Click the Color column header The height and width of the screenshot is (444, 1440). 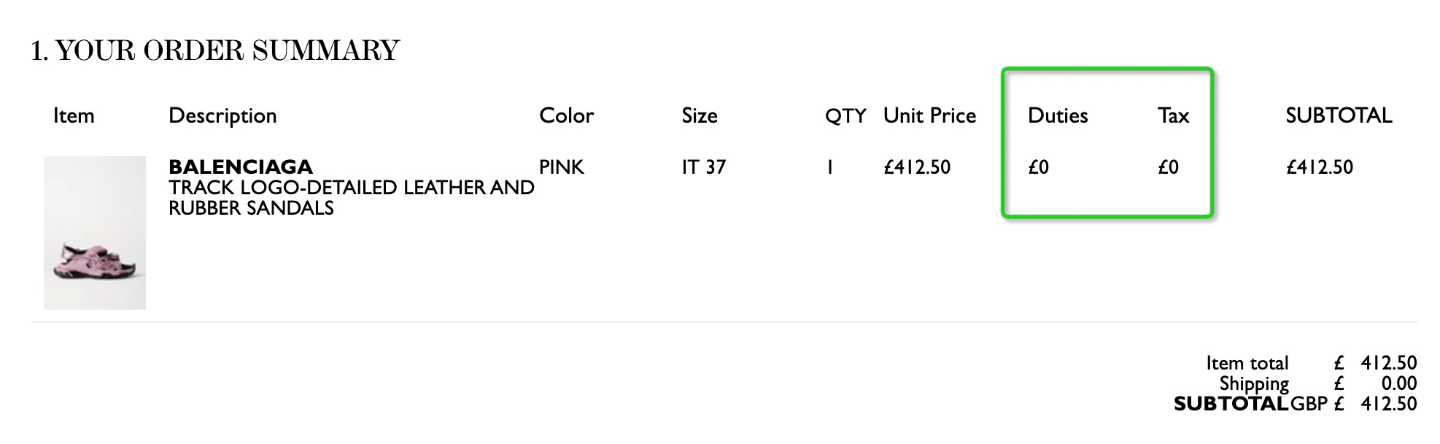pos(567,116)
